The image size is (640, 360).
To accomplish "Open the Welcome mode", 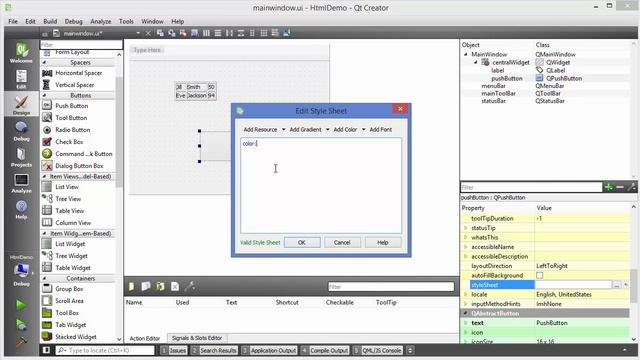I will tap(21, 53).
